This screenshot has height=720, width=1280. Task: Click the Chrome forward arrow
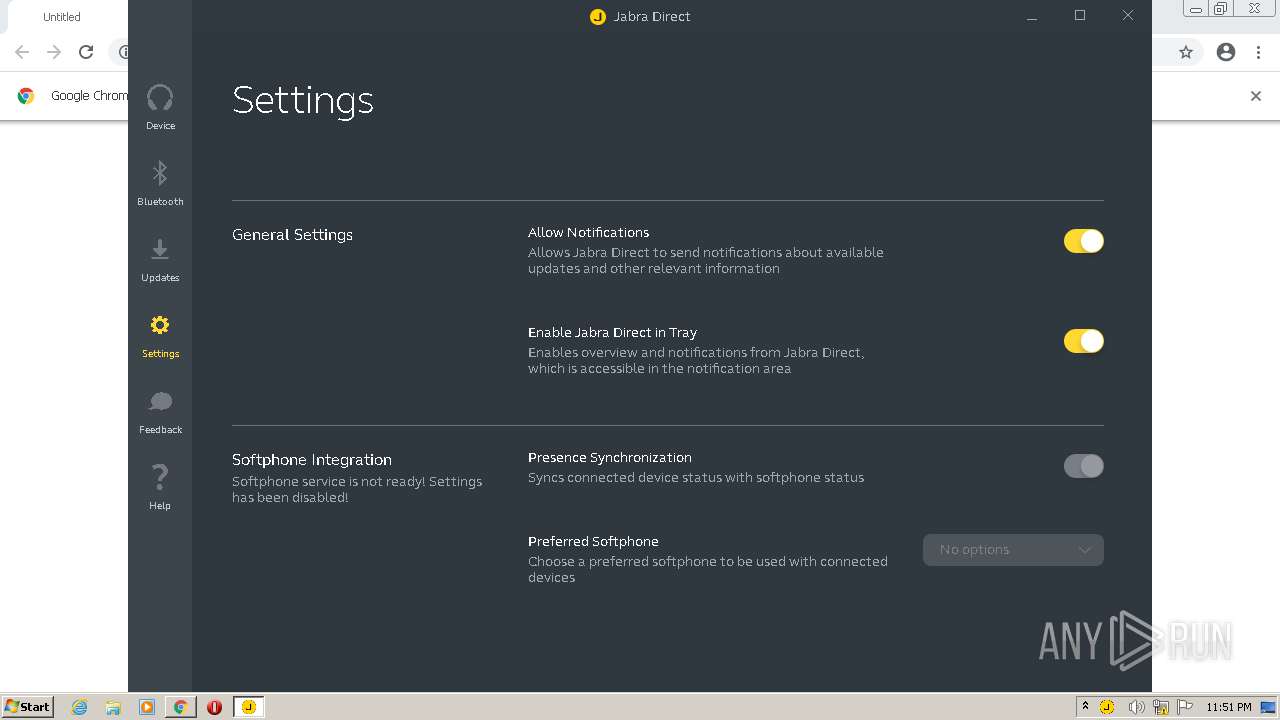[x=54, y=52]
